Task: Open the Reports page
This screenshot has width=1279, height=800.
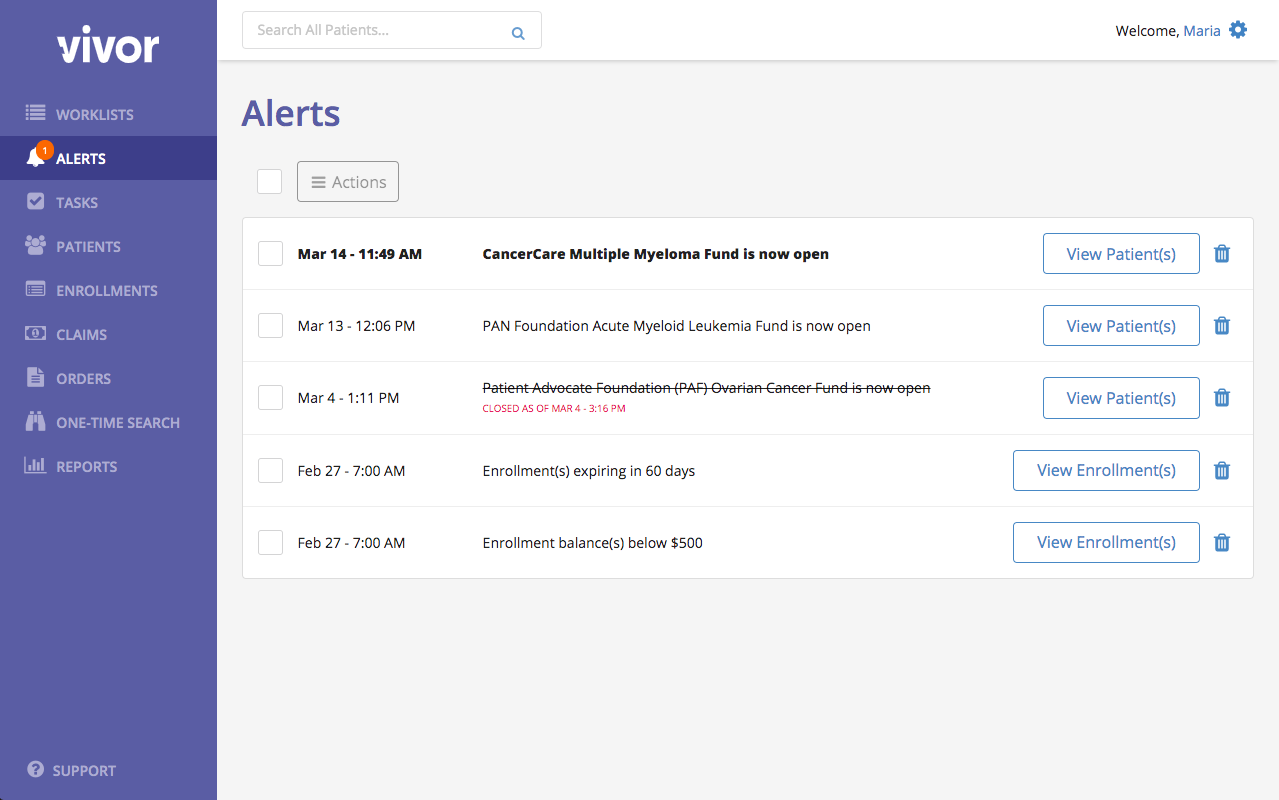Action: click(108, 466)
